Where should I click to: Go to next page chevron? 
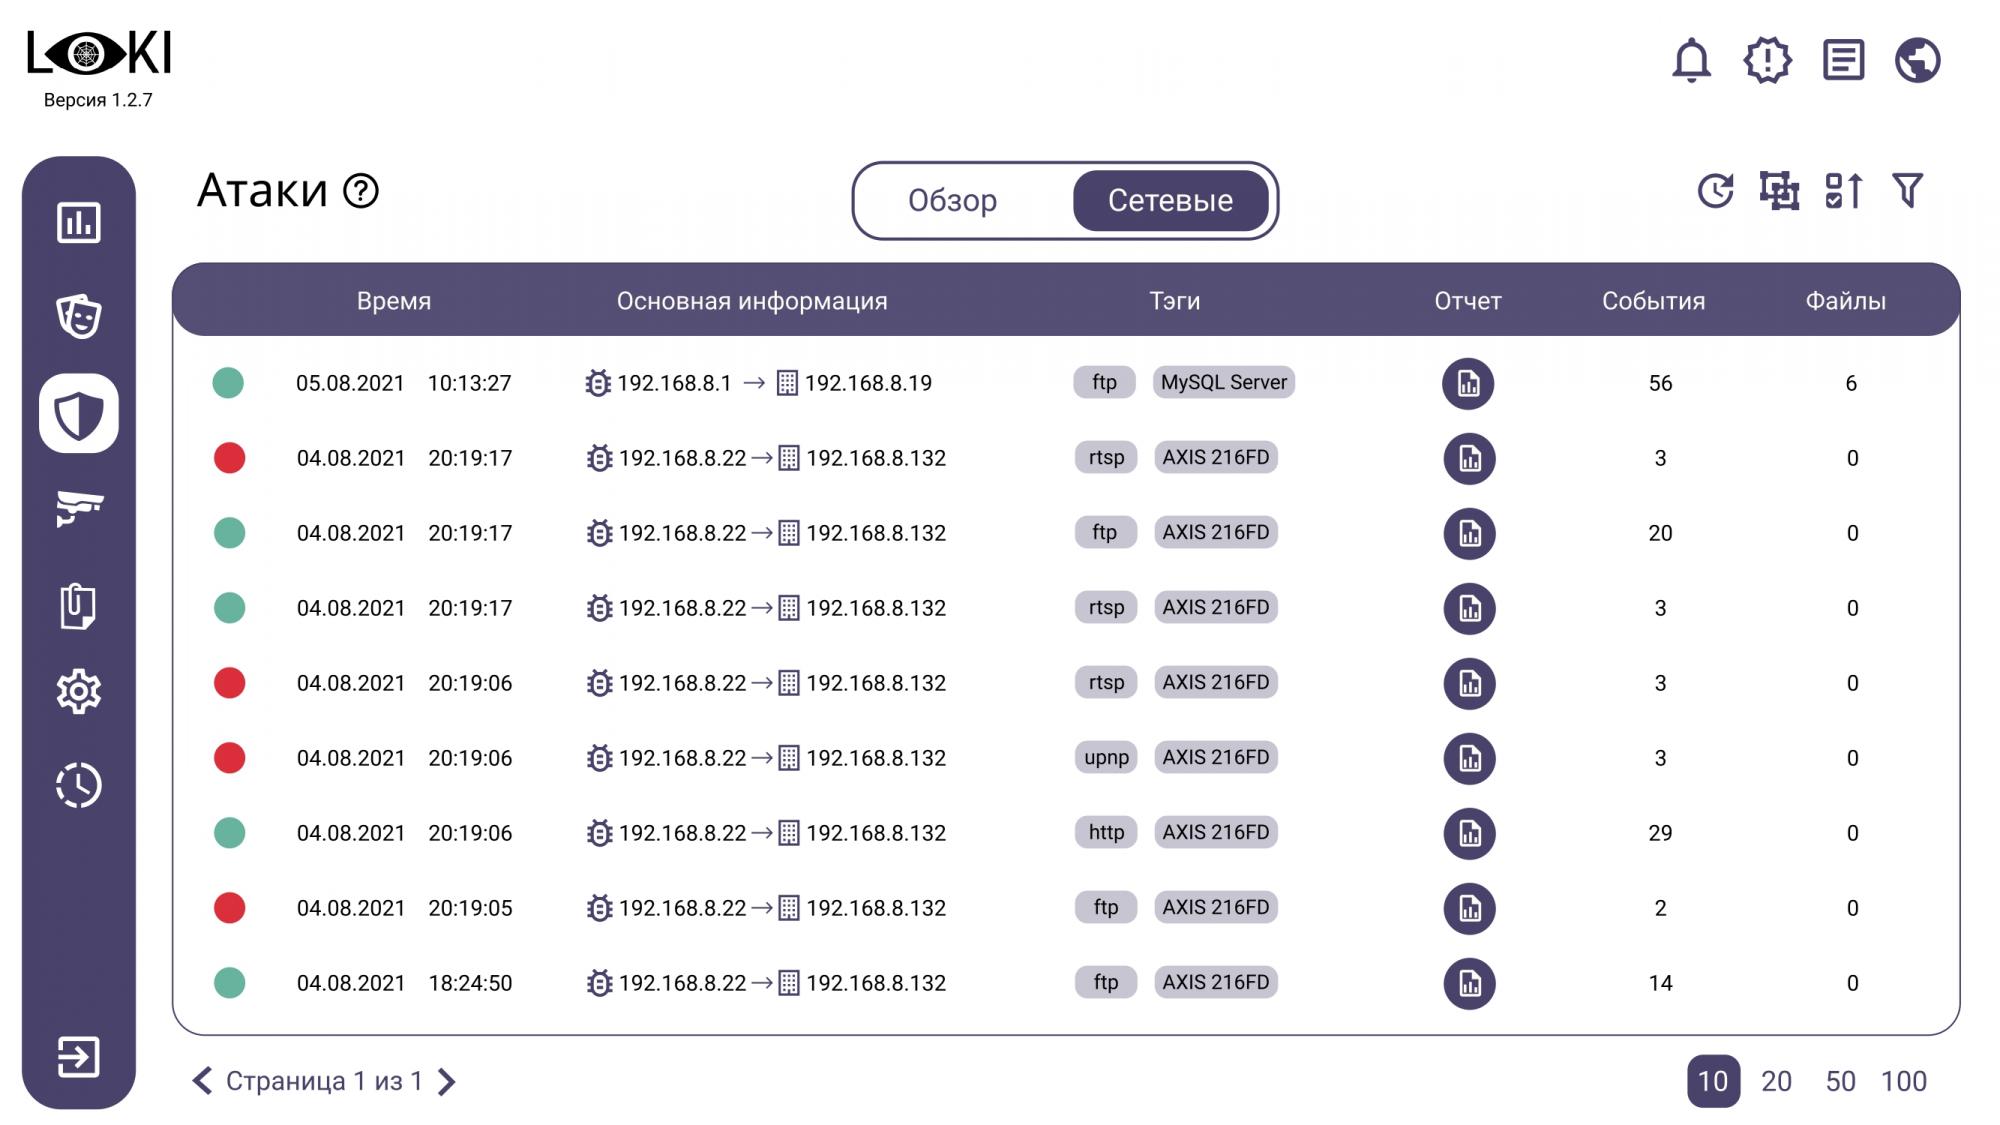[x=447, y=1081]
